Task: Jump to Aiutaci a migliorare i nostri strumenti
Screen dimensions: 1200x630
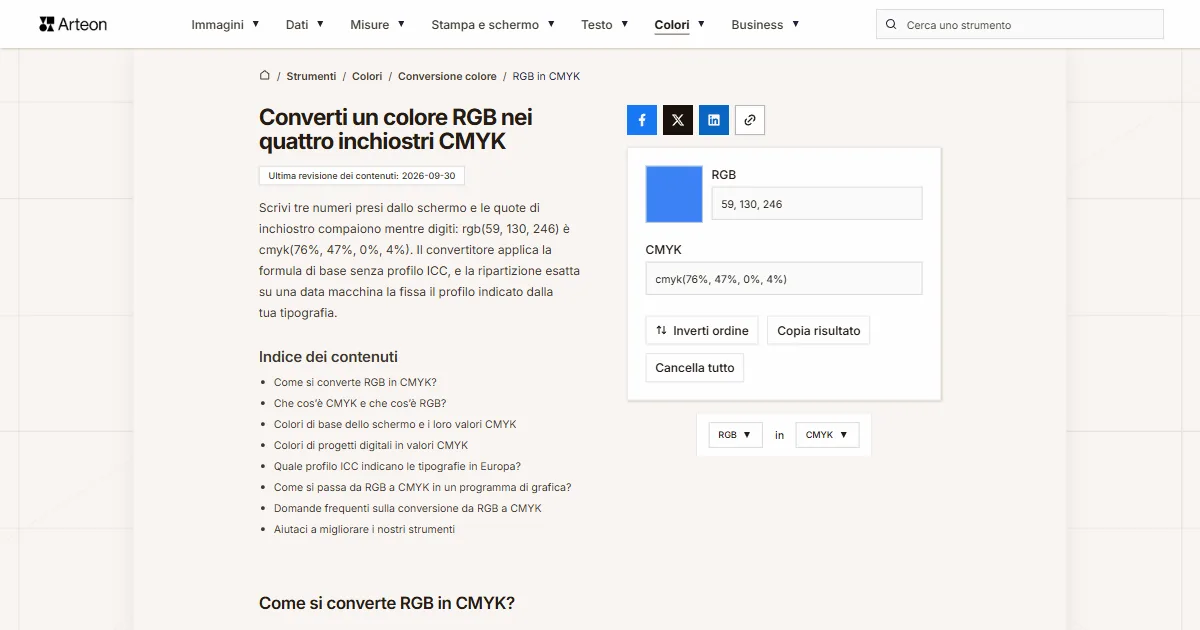Action: [364, 529]
